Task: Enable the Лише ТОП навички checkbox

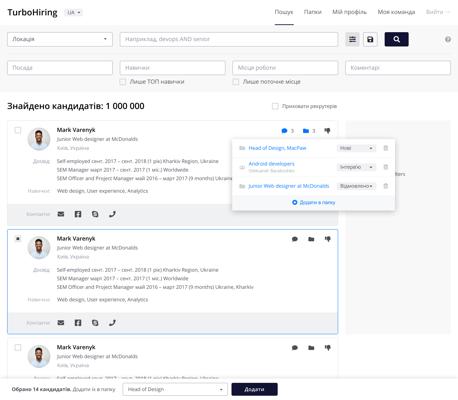Action: [123, 82]
